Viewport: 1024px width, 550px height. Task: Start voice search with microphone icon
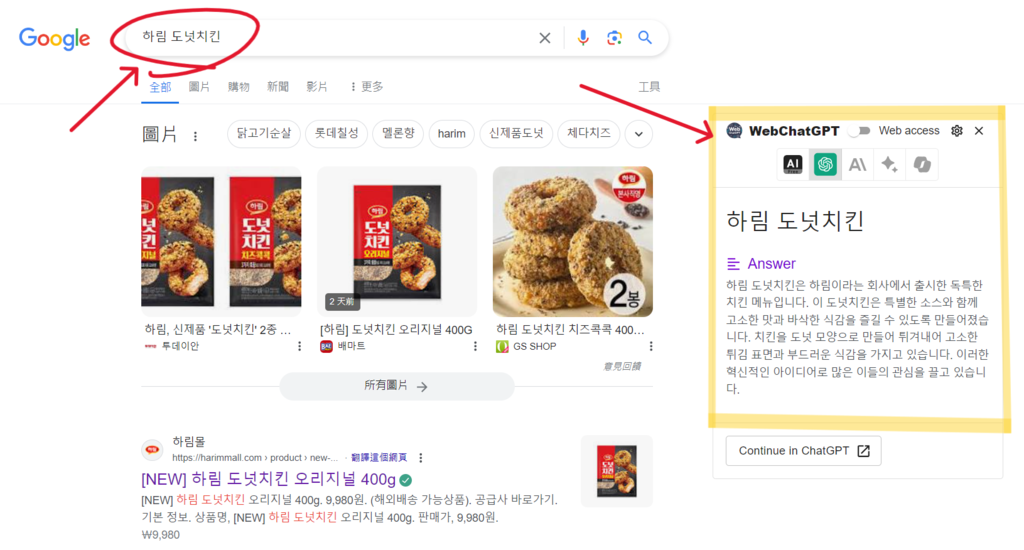click(x=583, y=38)
